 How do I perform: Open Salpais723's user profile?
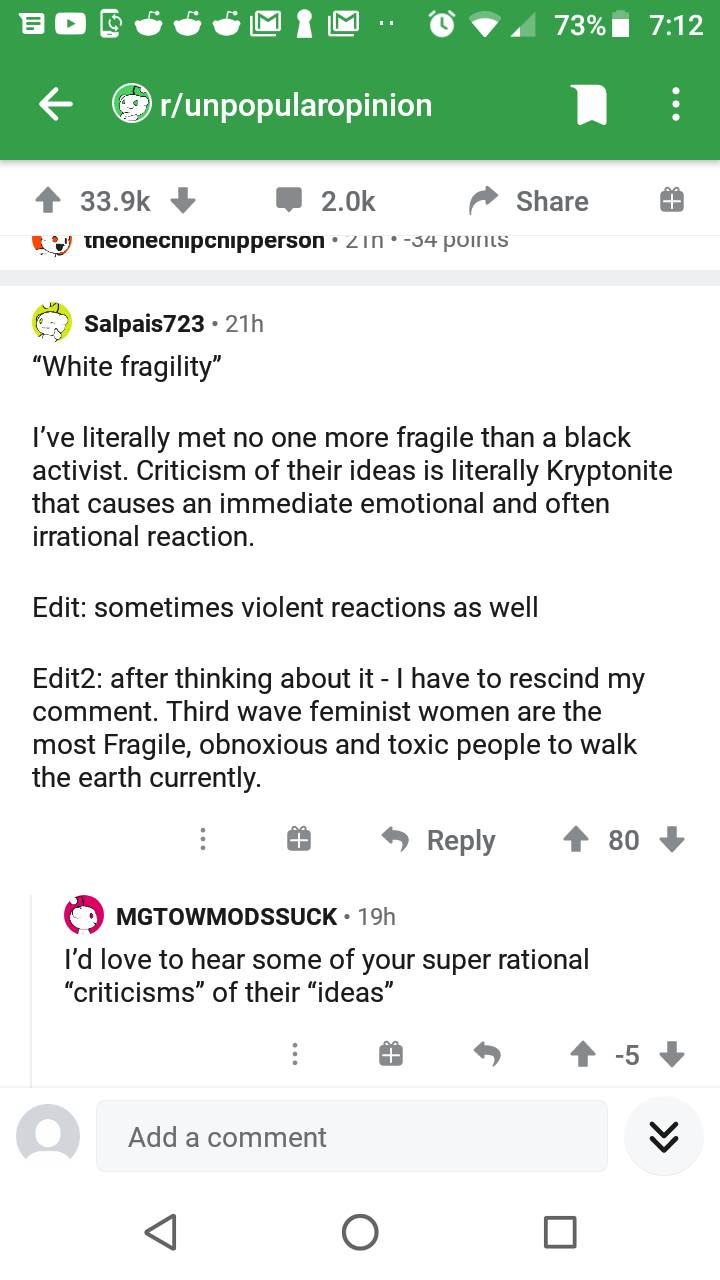[x=143, y=323]
